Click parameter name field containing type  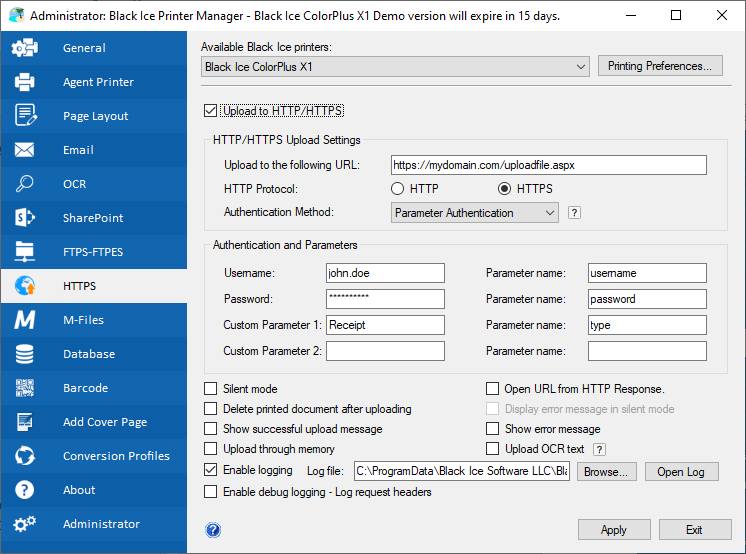647,325
